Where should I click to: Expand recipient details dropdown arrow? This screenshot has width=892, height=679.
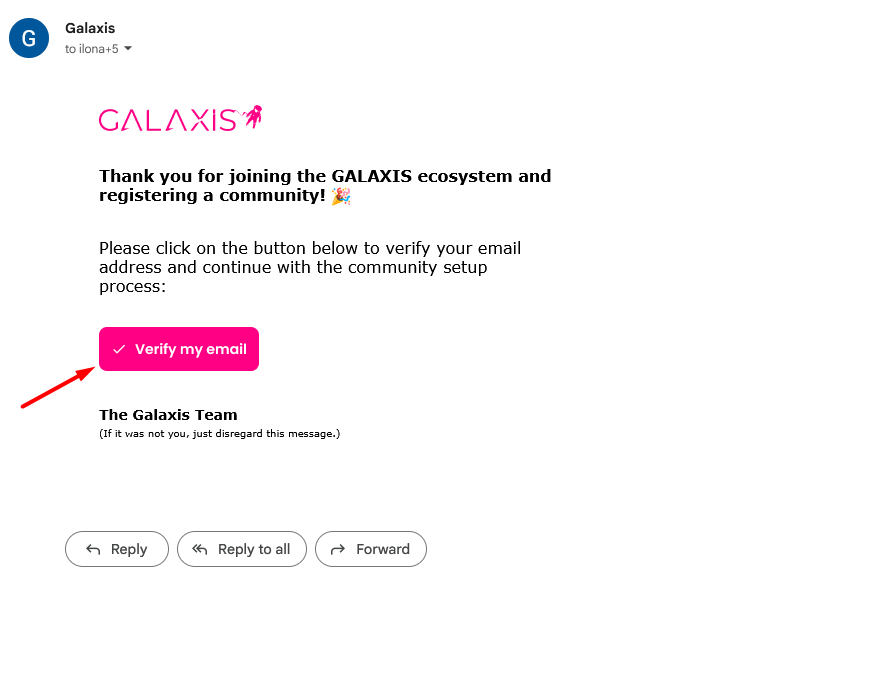pos(128,49)
